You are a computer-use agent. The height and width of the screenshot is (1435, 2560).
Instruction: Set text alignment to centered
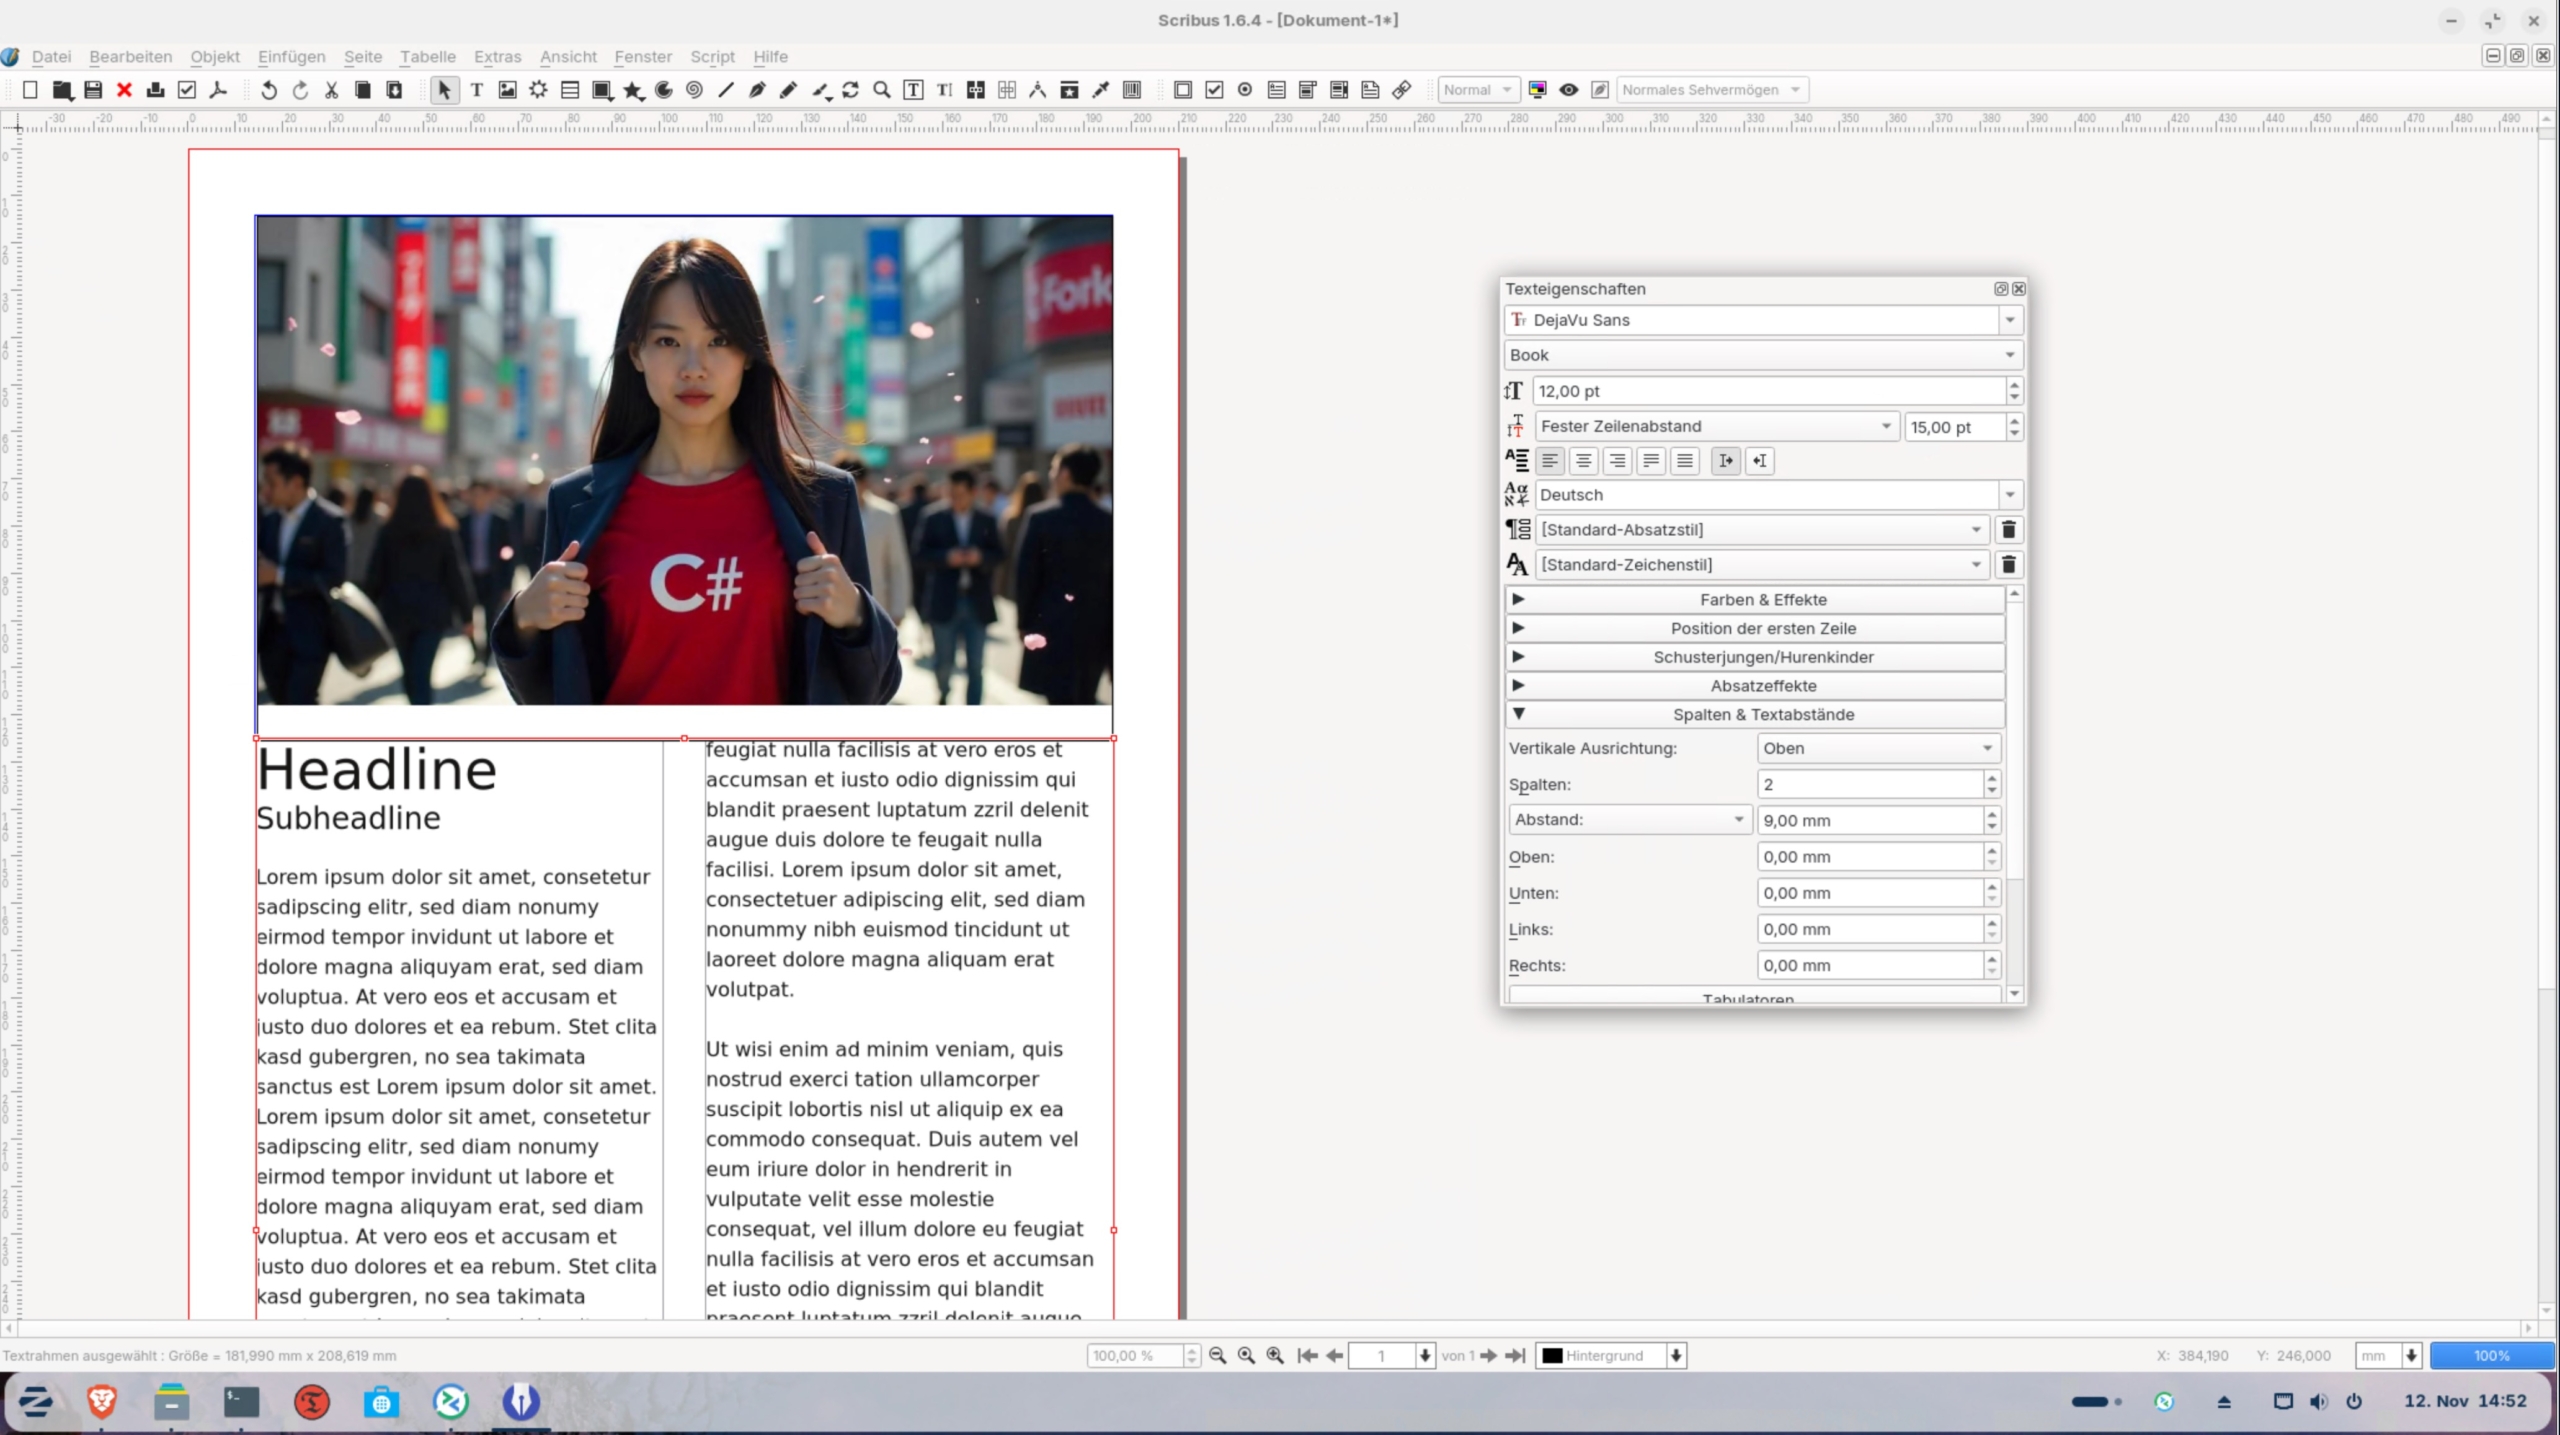pos(1583,461)
